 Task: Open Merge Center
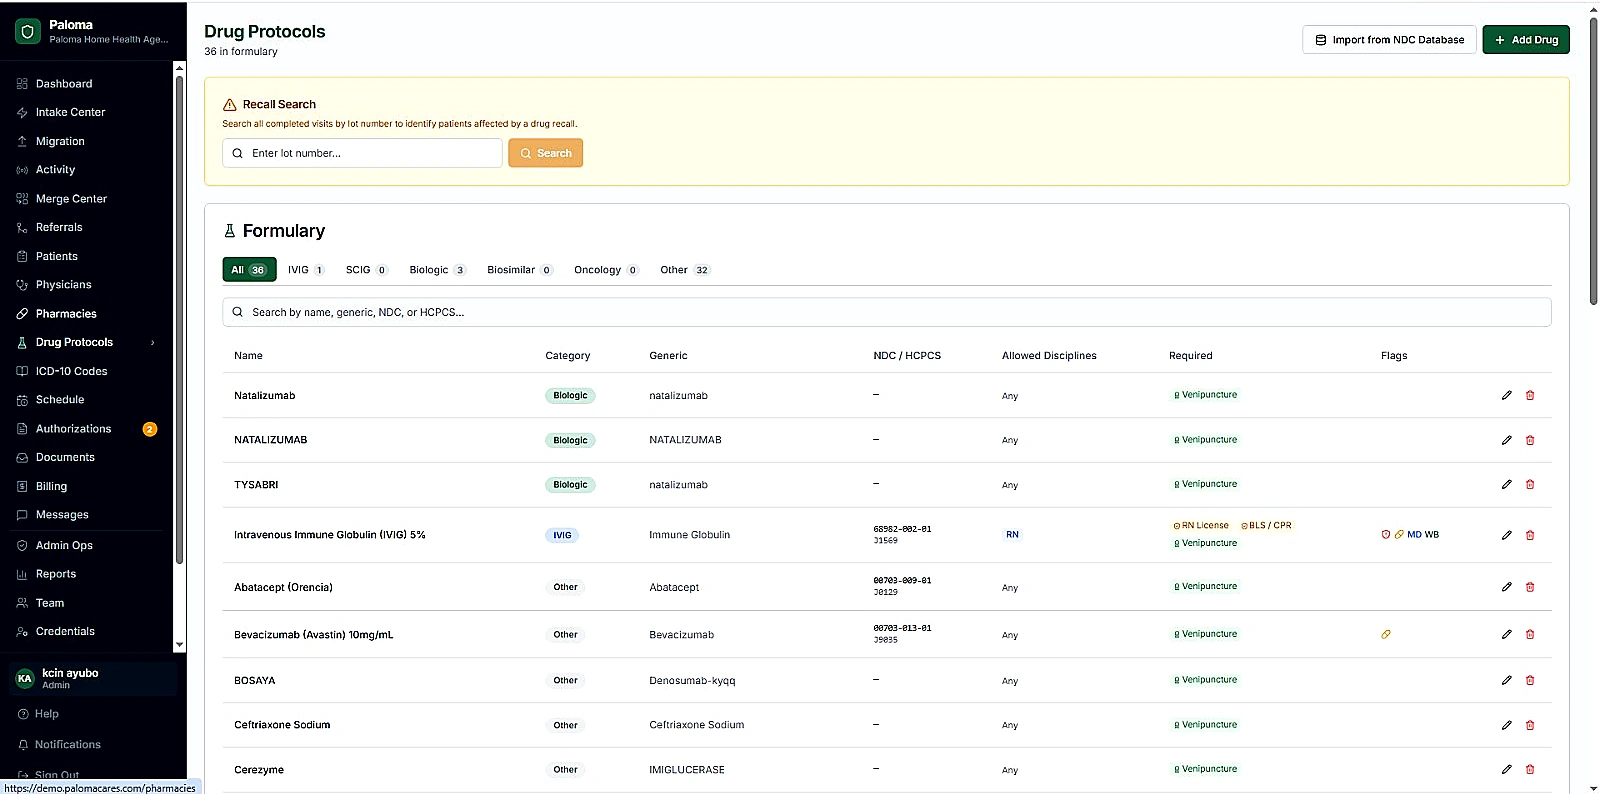(x=71, y=199)
